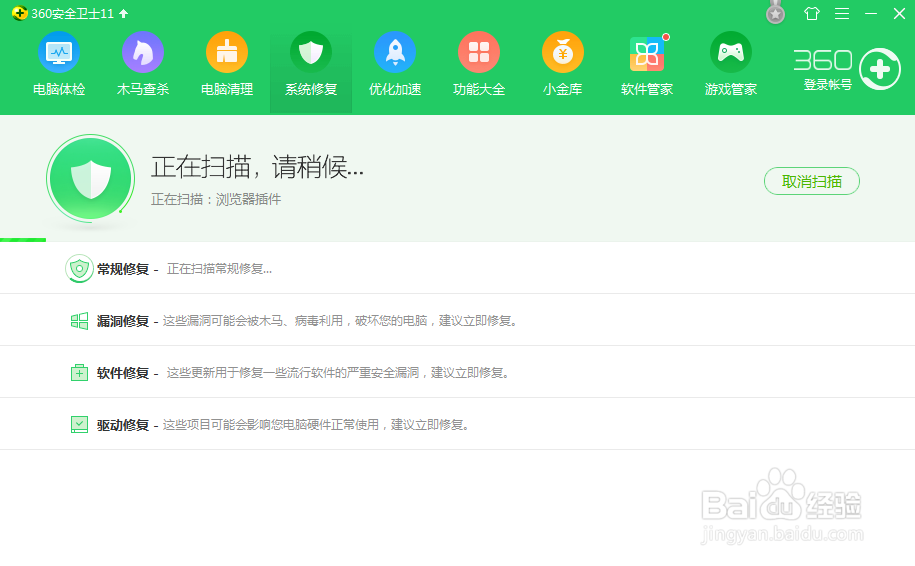Click 软件修复 description about 流行软件的严重安全漏洞
This screenshot has height=566, width=915.
pyautogui.click(x=338, y=373)
